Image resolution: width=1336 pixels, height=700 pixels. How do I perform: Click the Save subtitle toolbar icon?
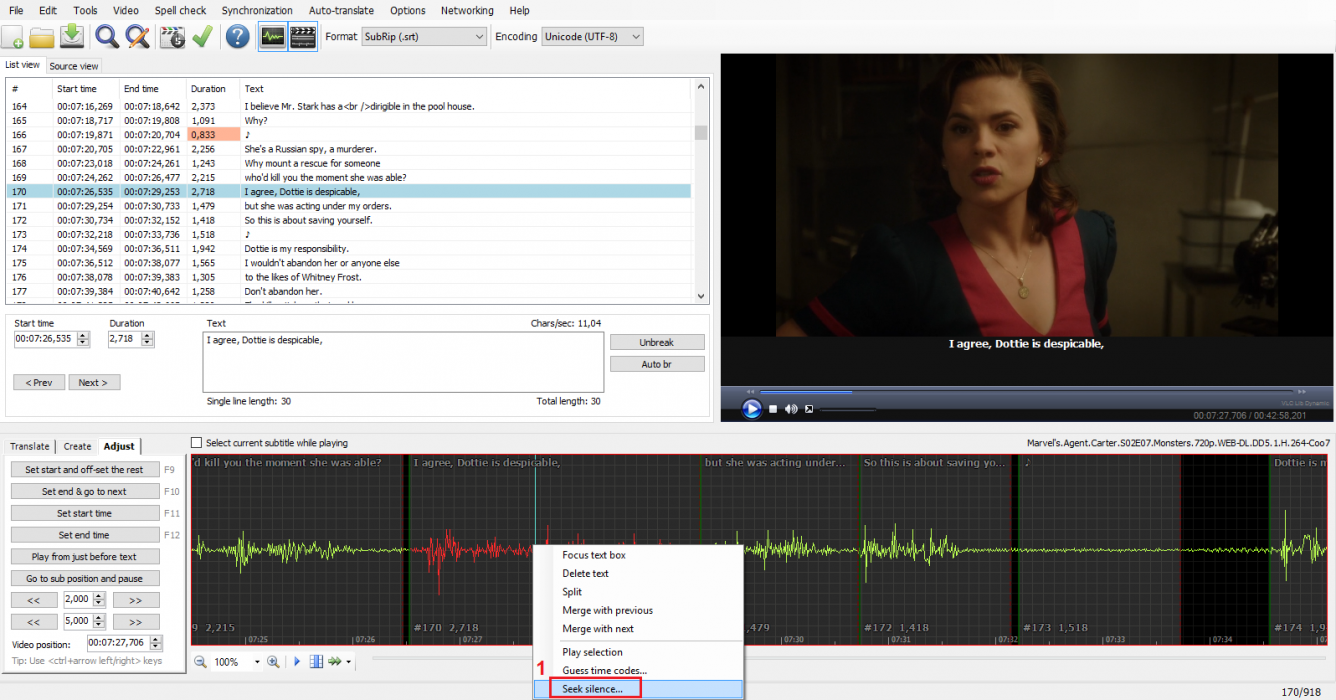coord(72,37)
